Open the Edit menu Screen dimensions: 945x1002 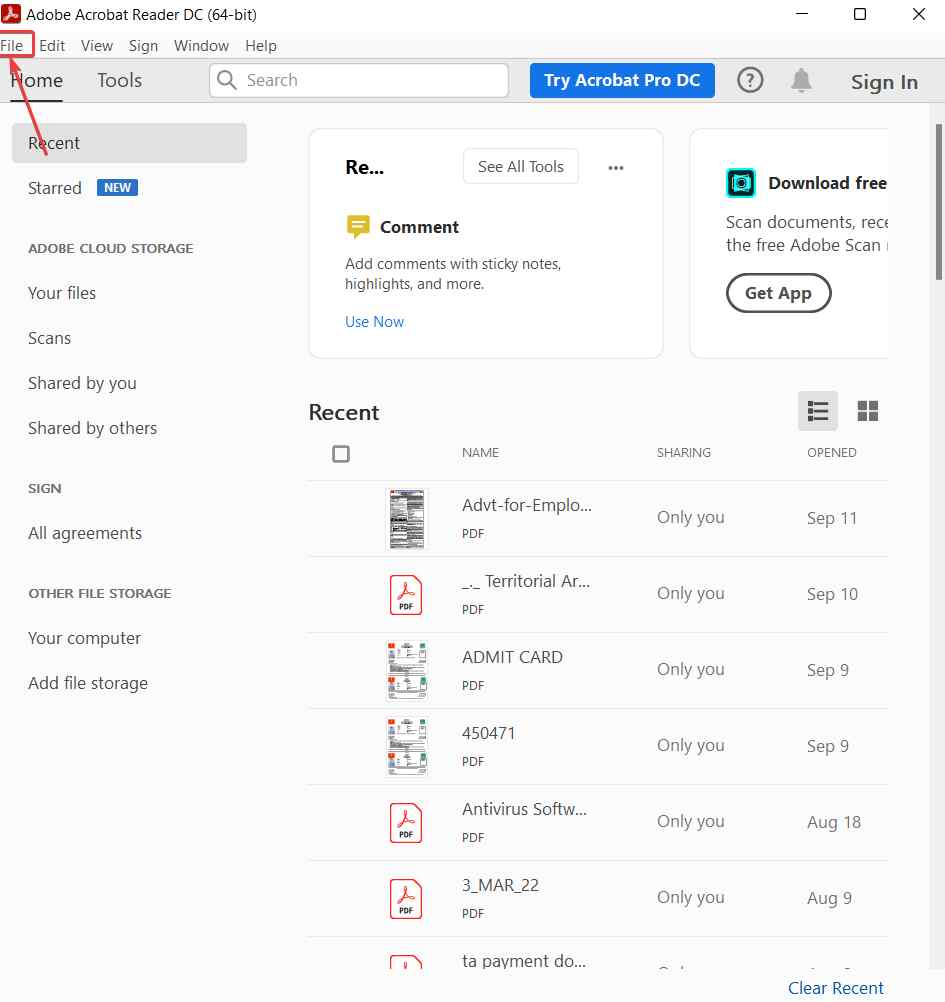pos(52,46)
